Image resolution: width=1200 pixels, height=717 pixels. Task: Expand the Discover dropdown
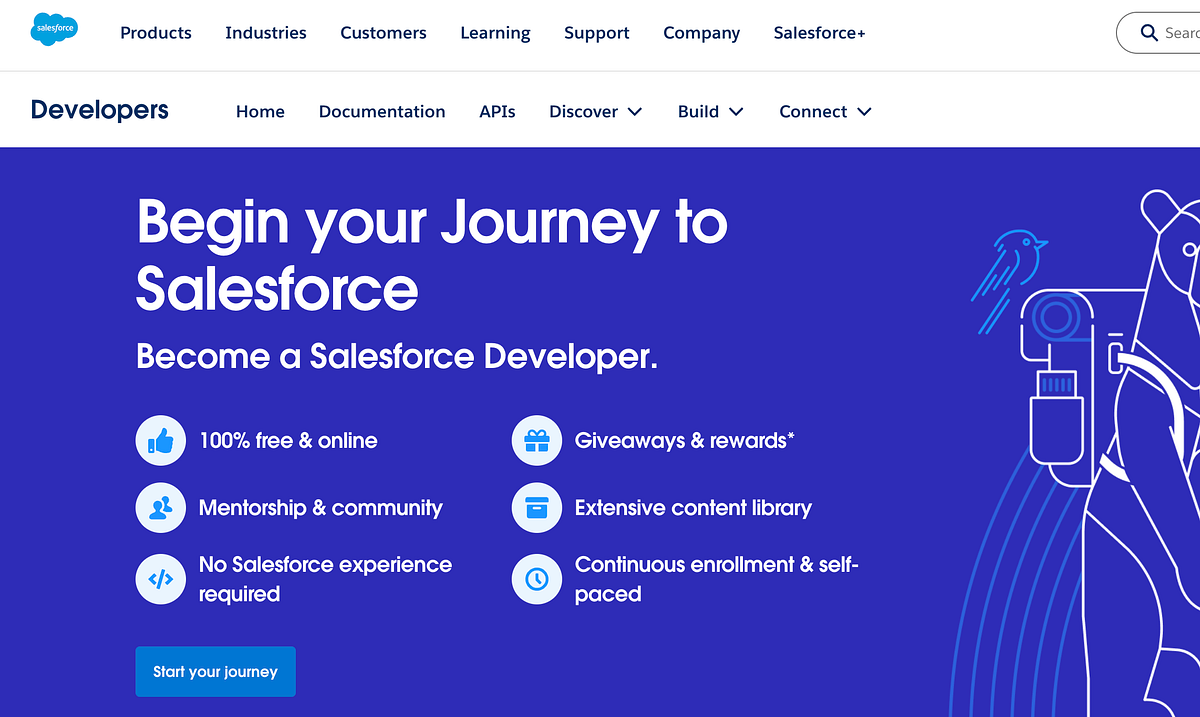(x=595, y=111)
